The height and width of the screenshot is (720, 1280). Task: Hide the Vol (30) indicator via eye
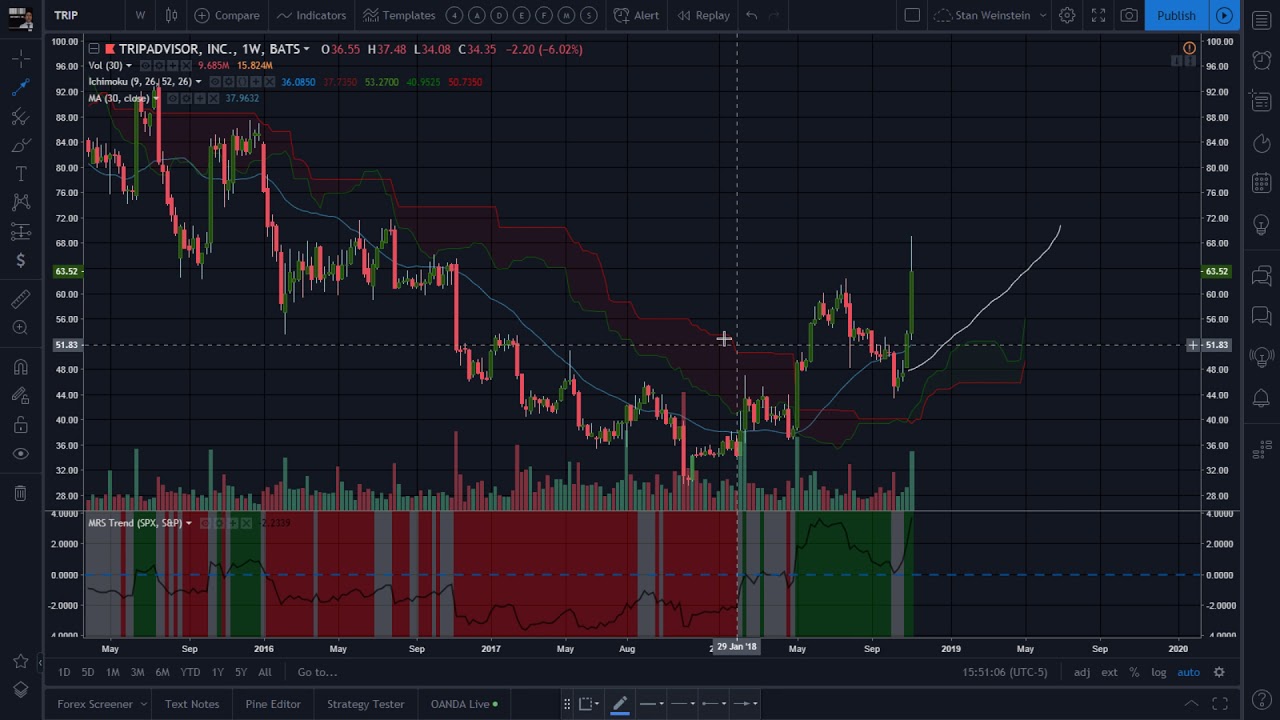tap(147, 66)
